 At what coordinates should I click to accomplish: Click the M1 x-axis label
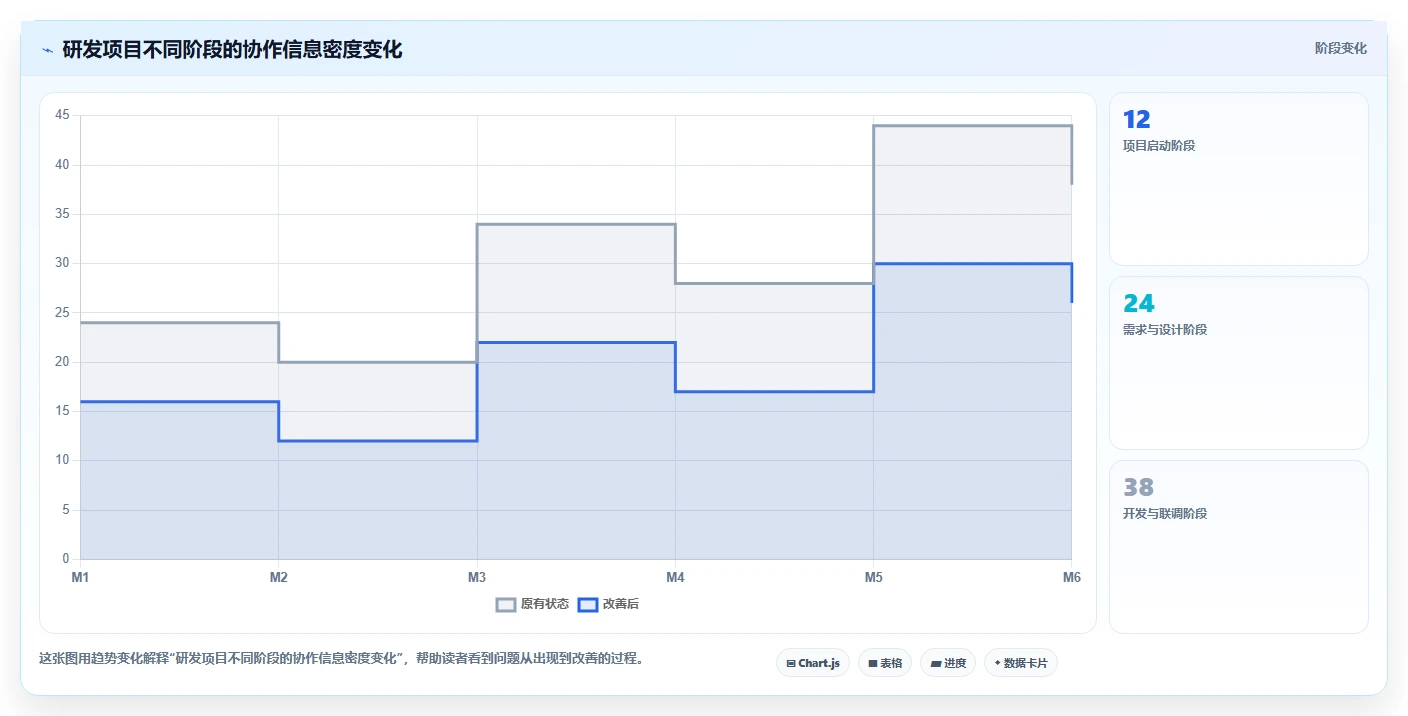click(x=80, y=577)
